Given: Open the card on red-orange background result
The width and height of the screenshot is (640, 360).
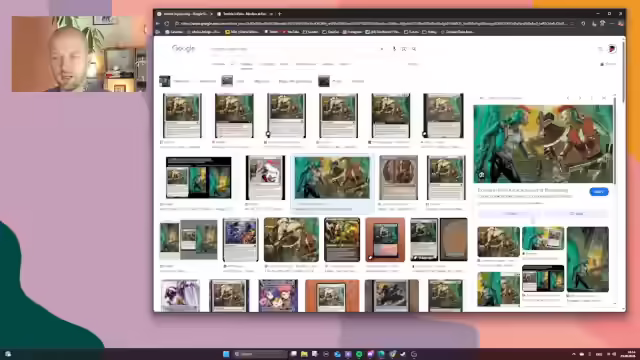Looking at the screenshot, I should tap(385, 240).
